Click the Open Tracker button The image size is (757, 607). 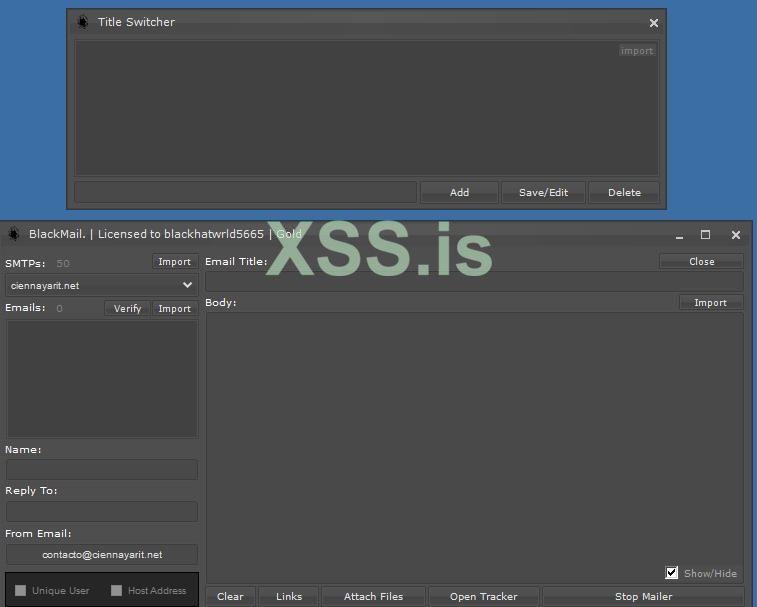coord(483,596)
